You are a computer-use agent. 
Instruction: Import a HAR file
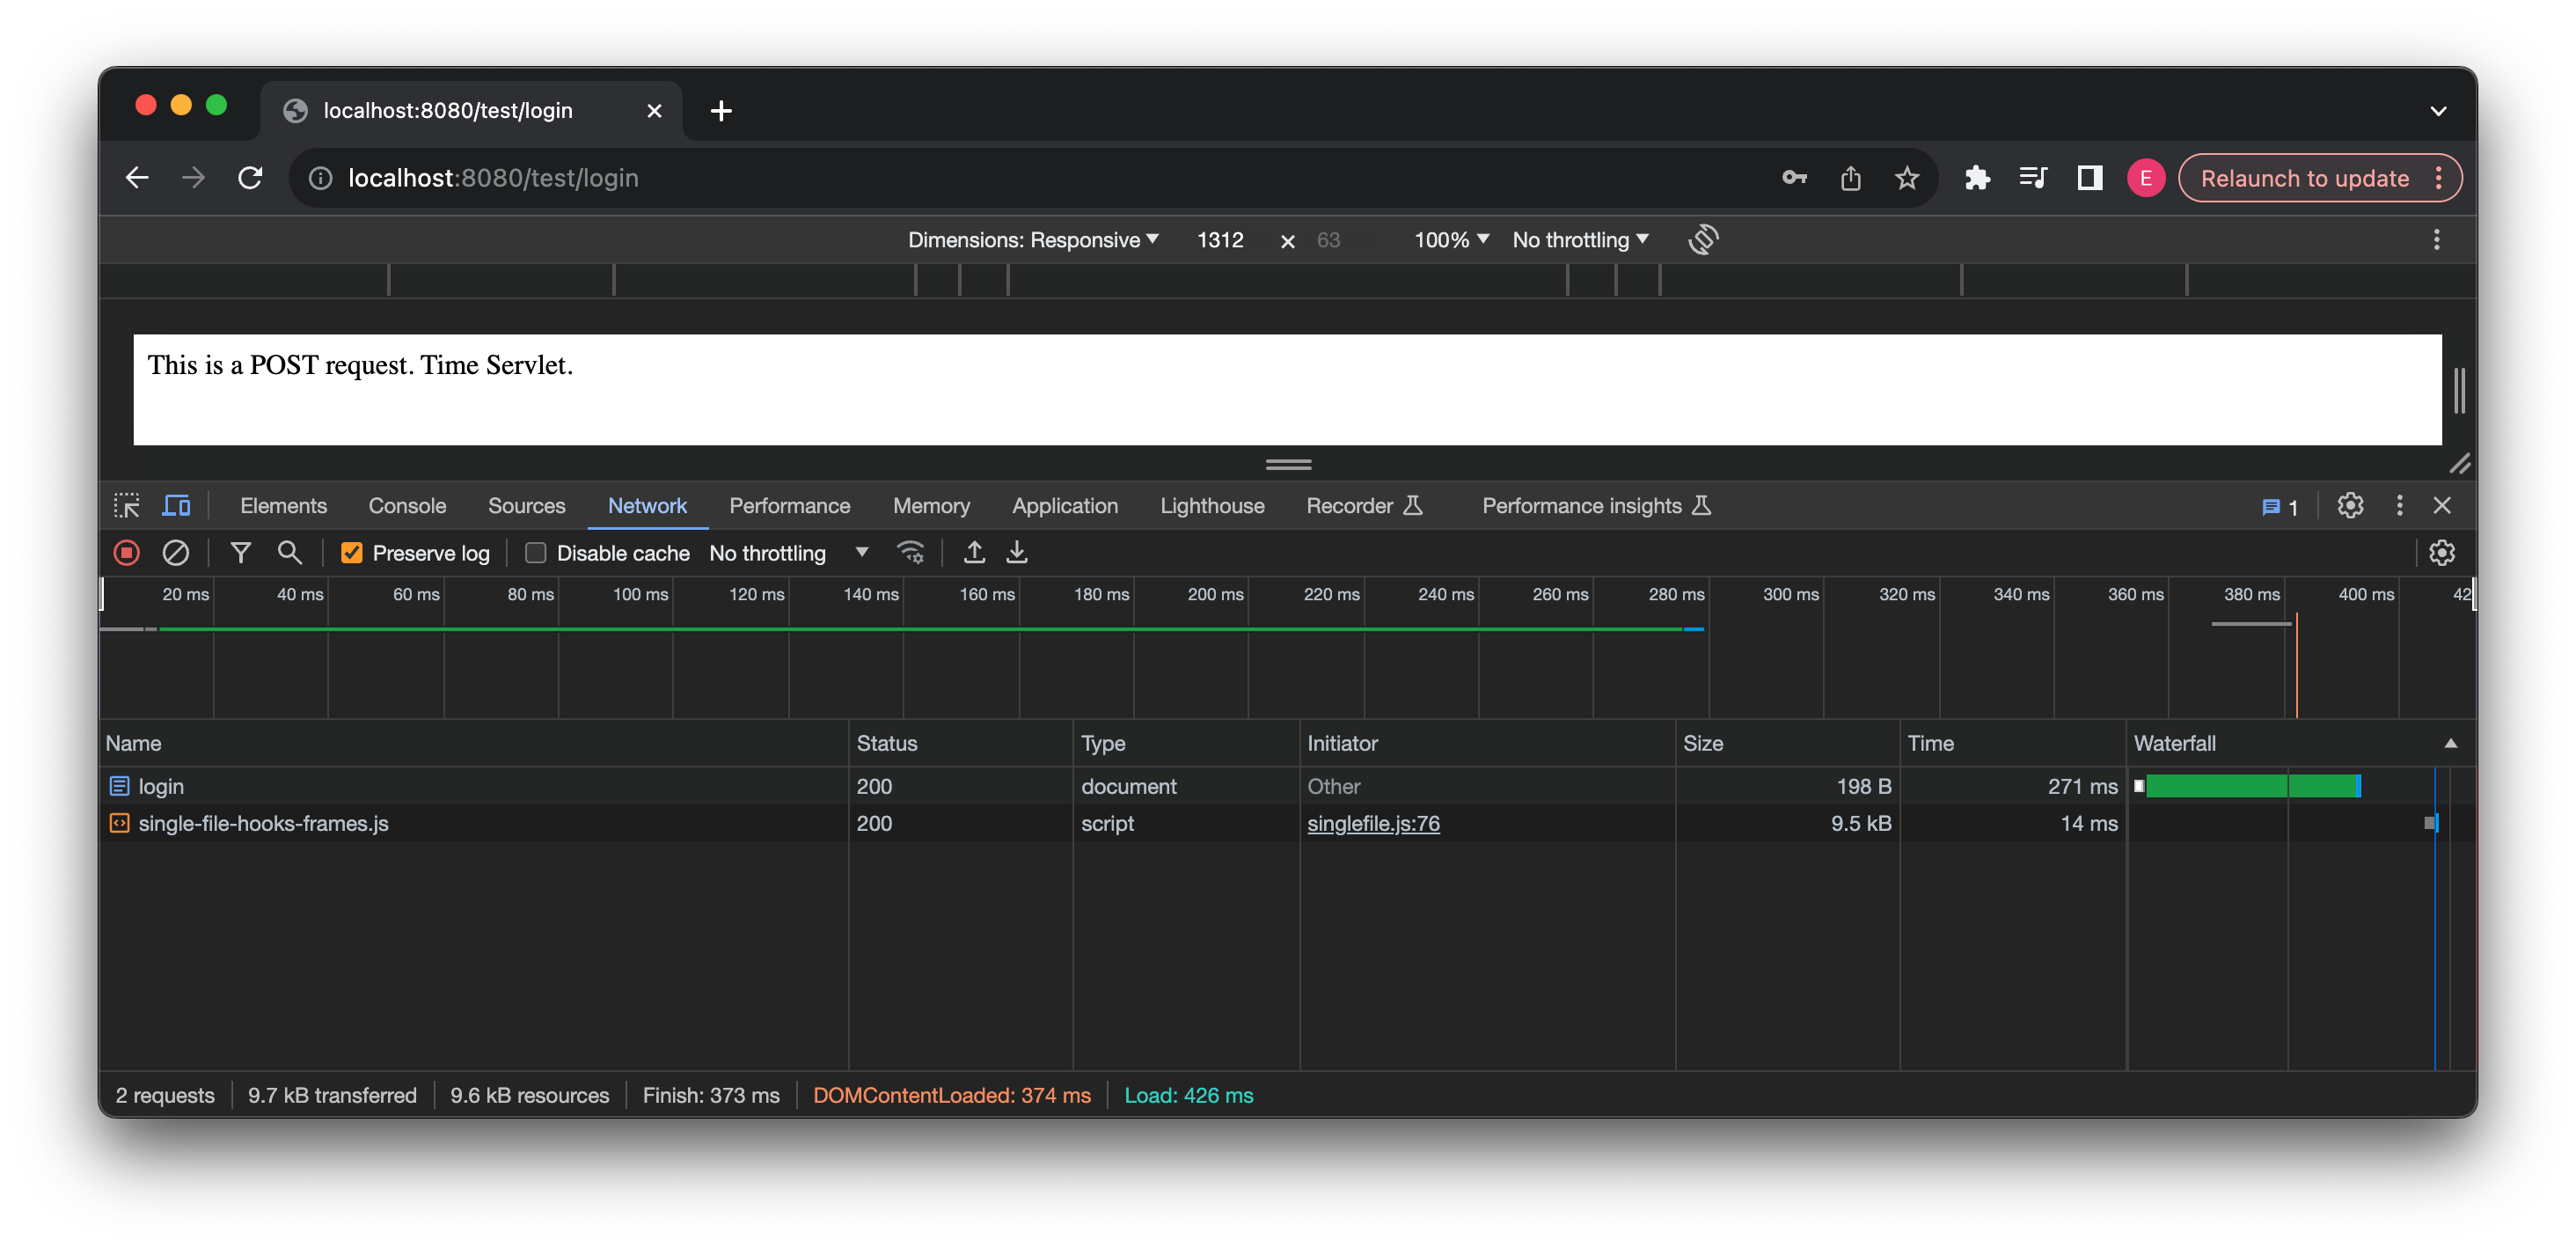[974, 552]
